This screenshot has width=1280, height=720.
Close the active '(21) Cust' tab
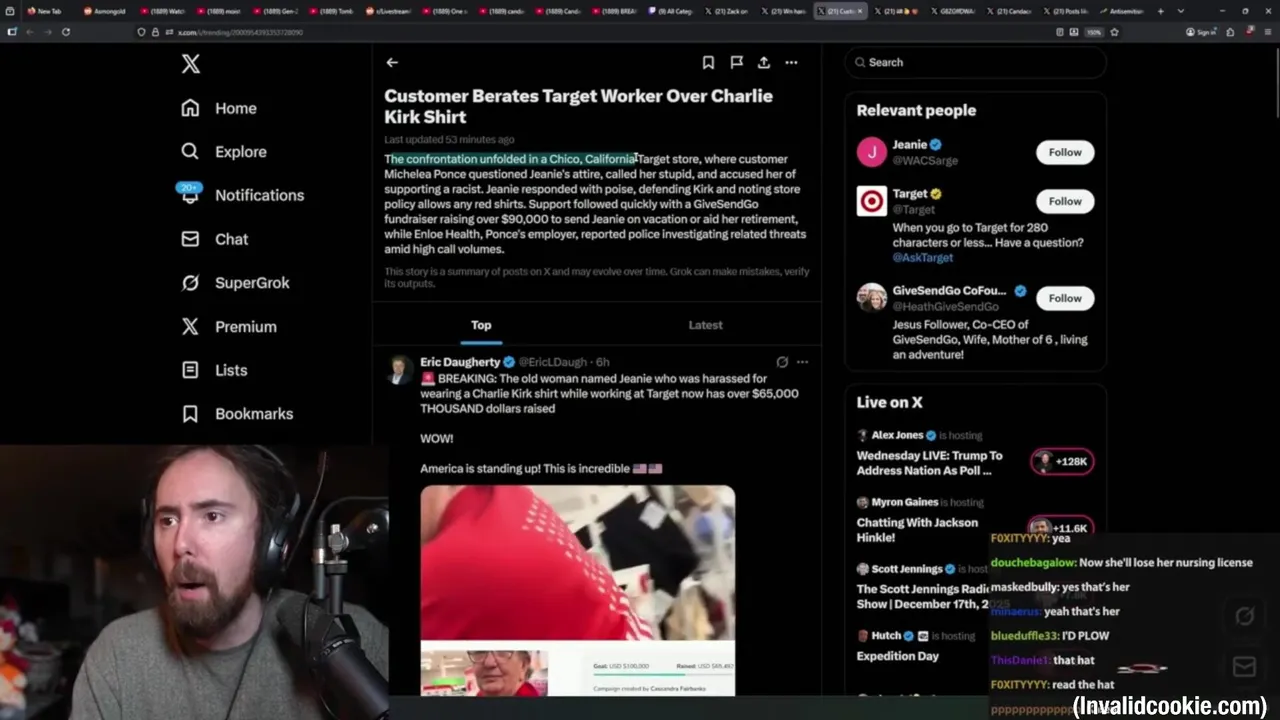pyautogui.click(x=860, y=11)
